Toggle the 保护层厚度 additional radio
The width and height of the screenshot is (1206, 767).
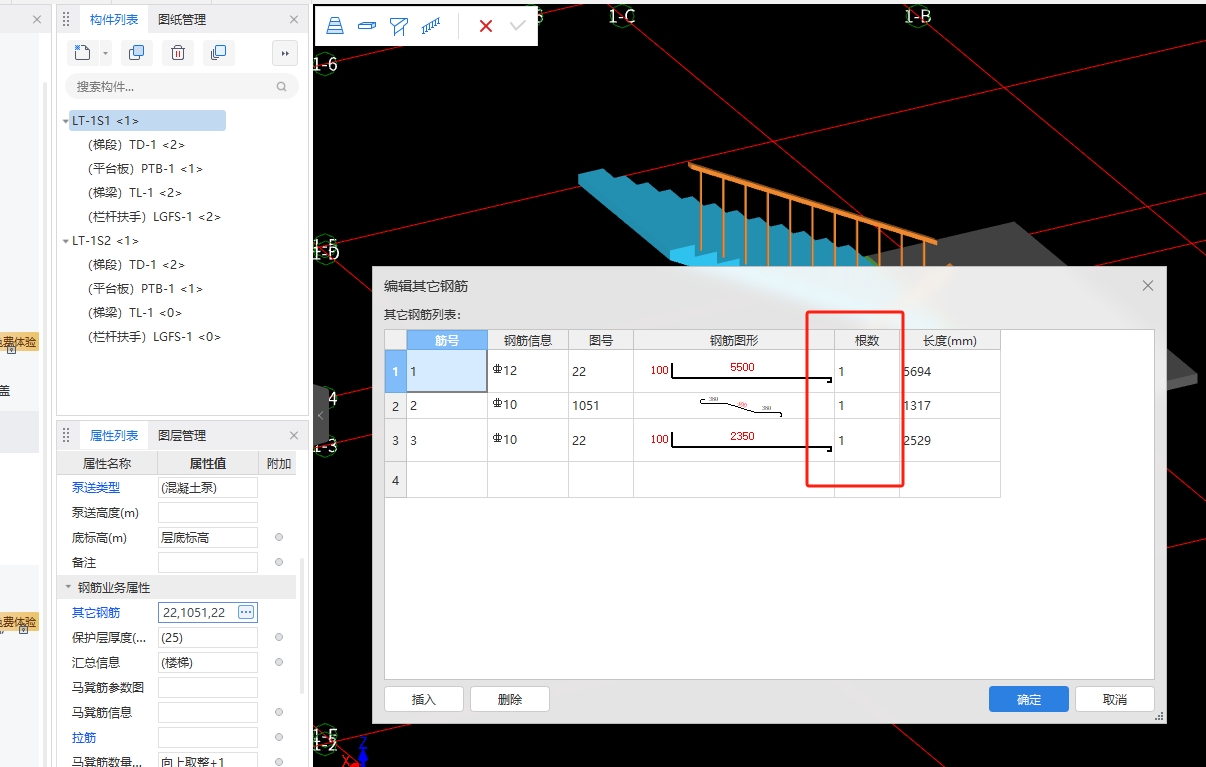(279, 637)
